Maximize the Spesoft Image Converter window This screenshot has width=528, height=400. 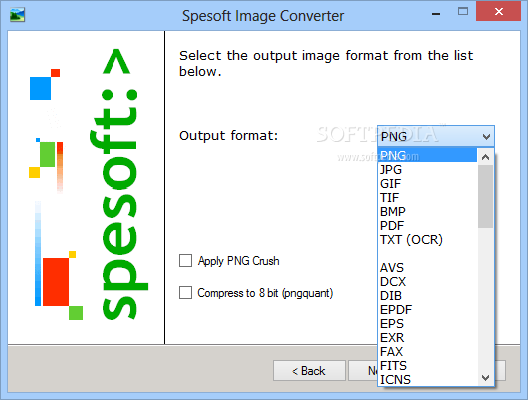pos(463,12)
